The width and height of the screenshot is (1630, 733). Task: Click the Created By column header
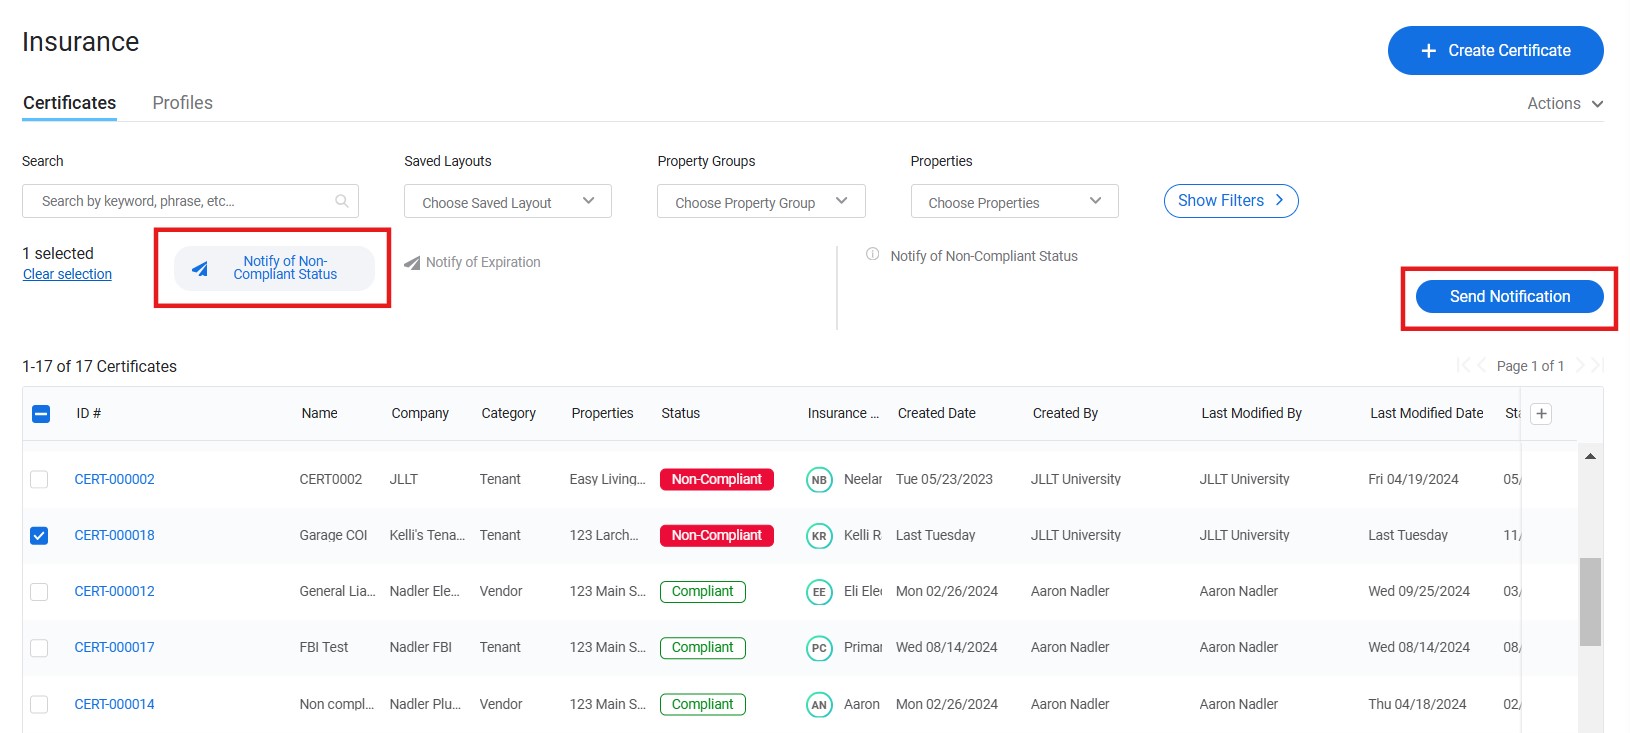(x=1065, y=414)
